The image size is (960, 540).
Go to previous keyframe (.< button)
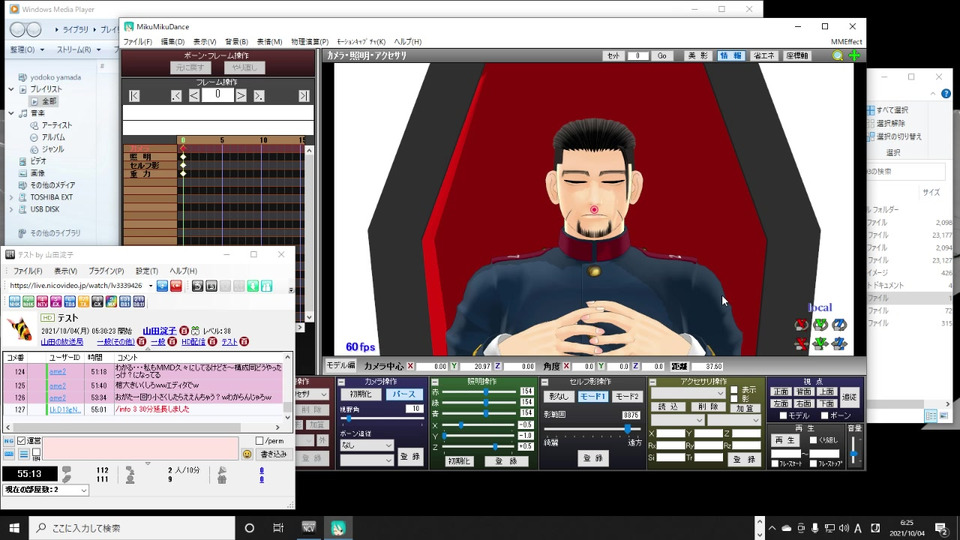(x=176, y=96)
